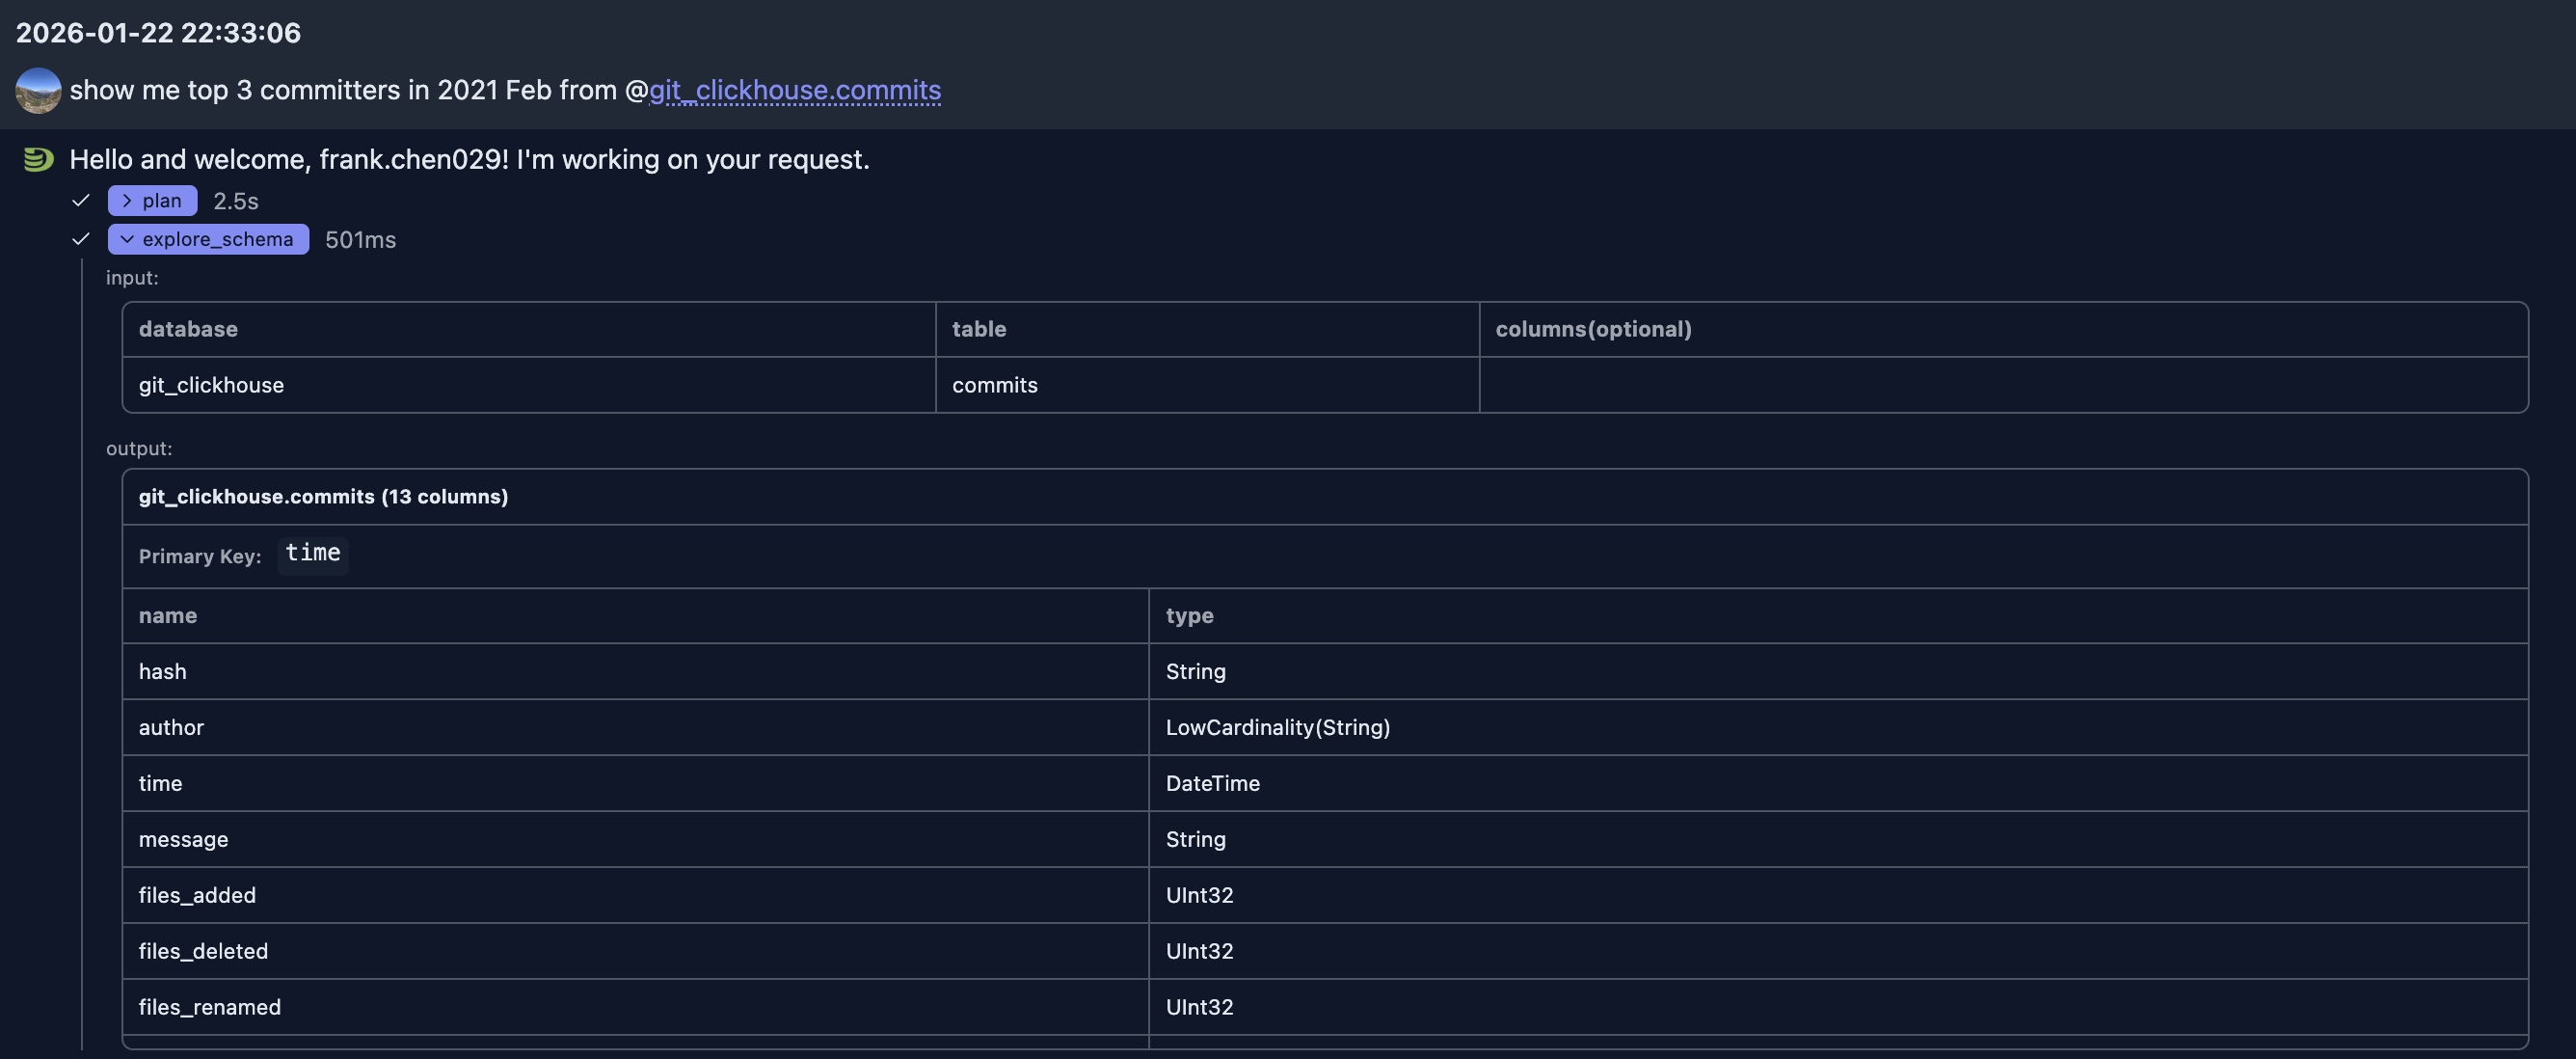Click the chevron inside the plan badge

click(x=127, y=200)
